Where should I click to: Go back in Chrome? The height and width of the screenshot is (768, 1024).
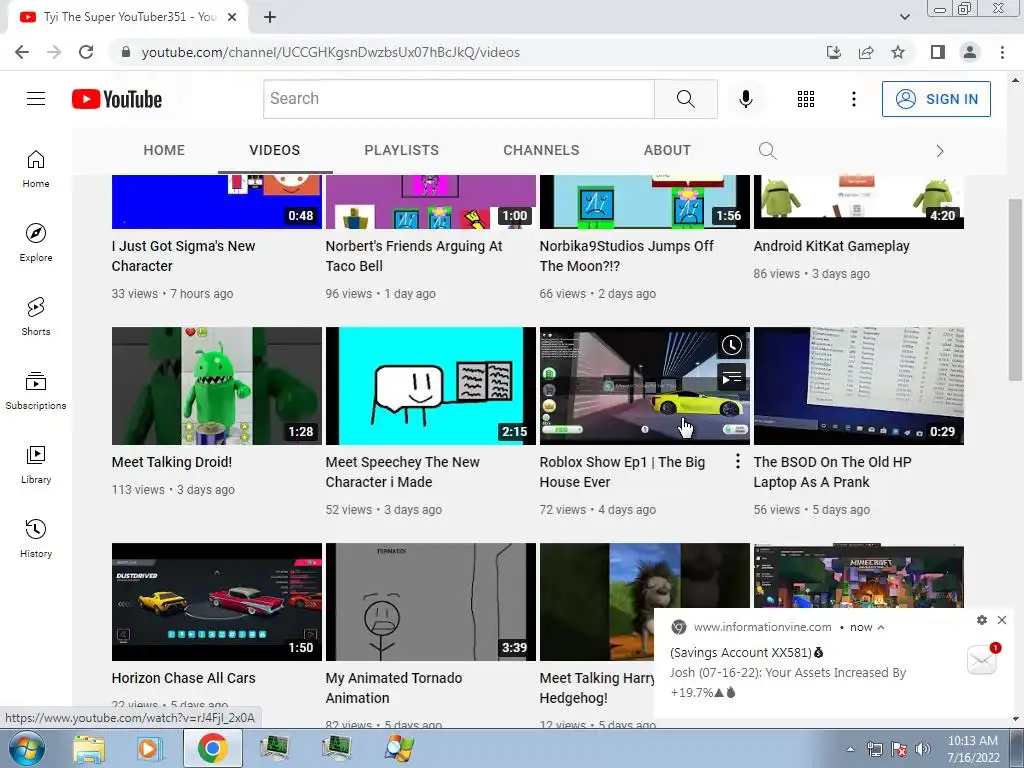coord(22,52)
